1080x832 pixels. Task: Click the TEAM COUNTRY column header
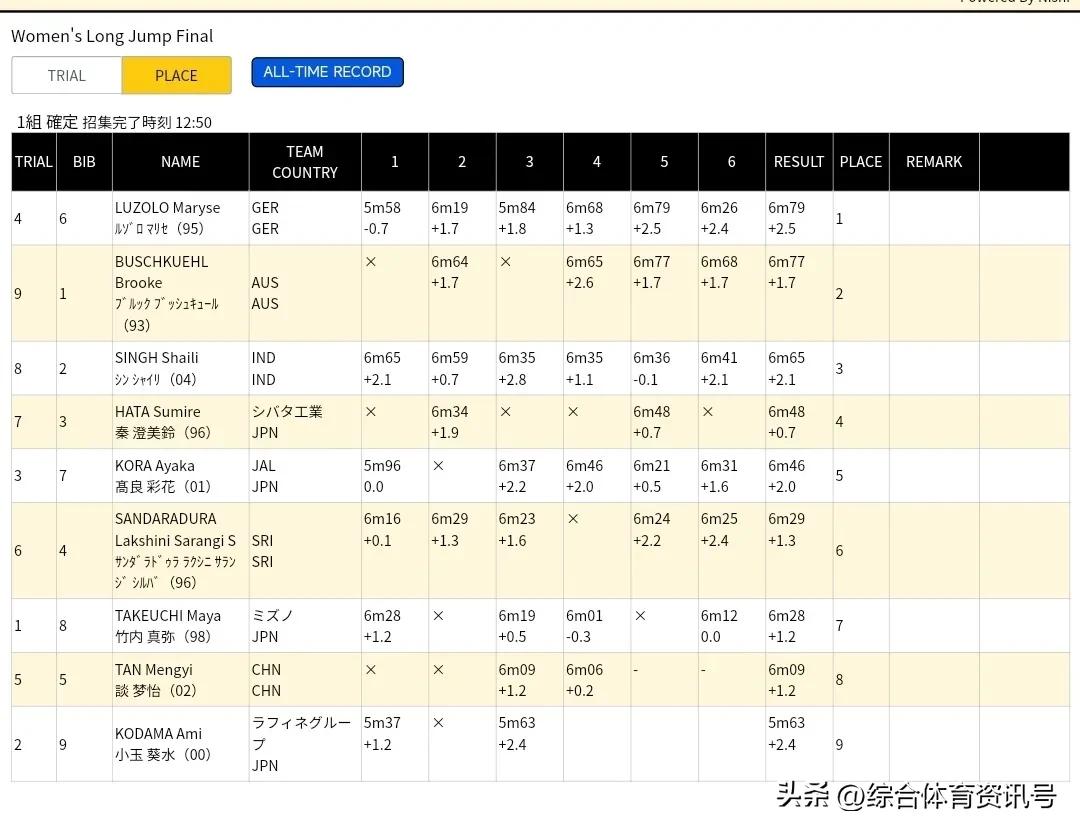[x=305, y=161]
